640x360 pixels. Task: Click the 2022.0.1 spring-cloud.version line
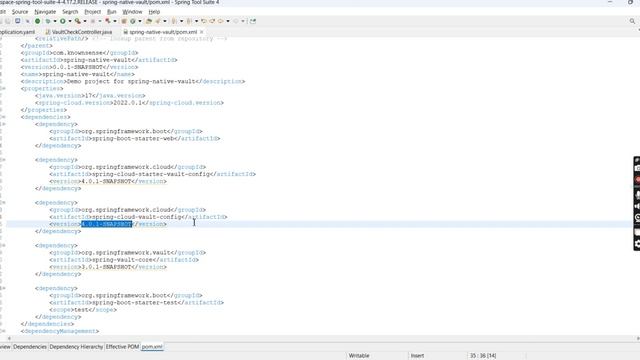pyautogui.click(x=129, y=103)
